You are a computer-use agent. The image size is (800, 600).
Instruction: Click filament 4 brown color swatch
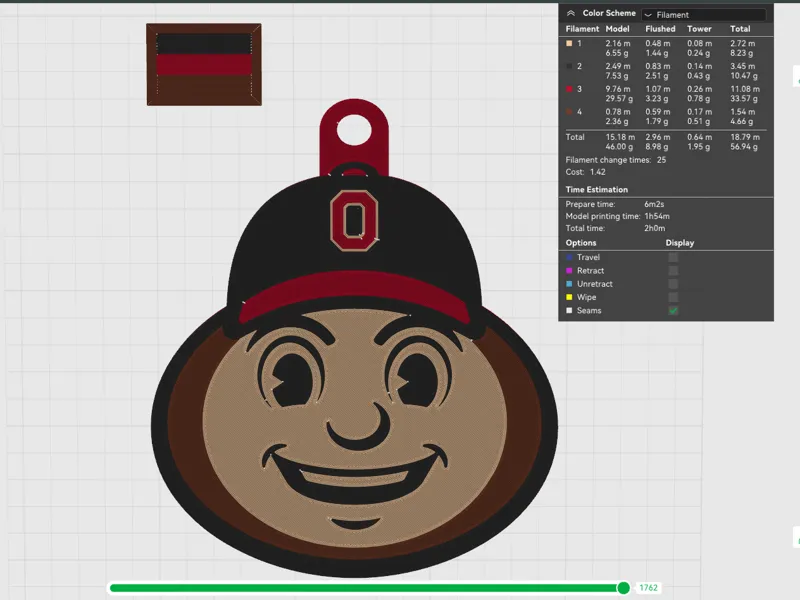click(569, 112)
